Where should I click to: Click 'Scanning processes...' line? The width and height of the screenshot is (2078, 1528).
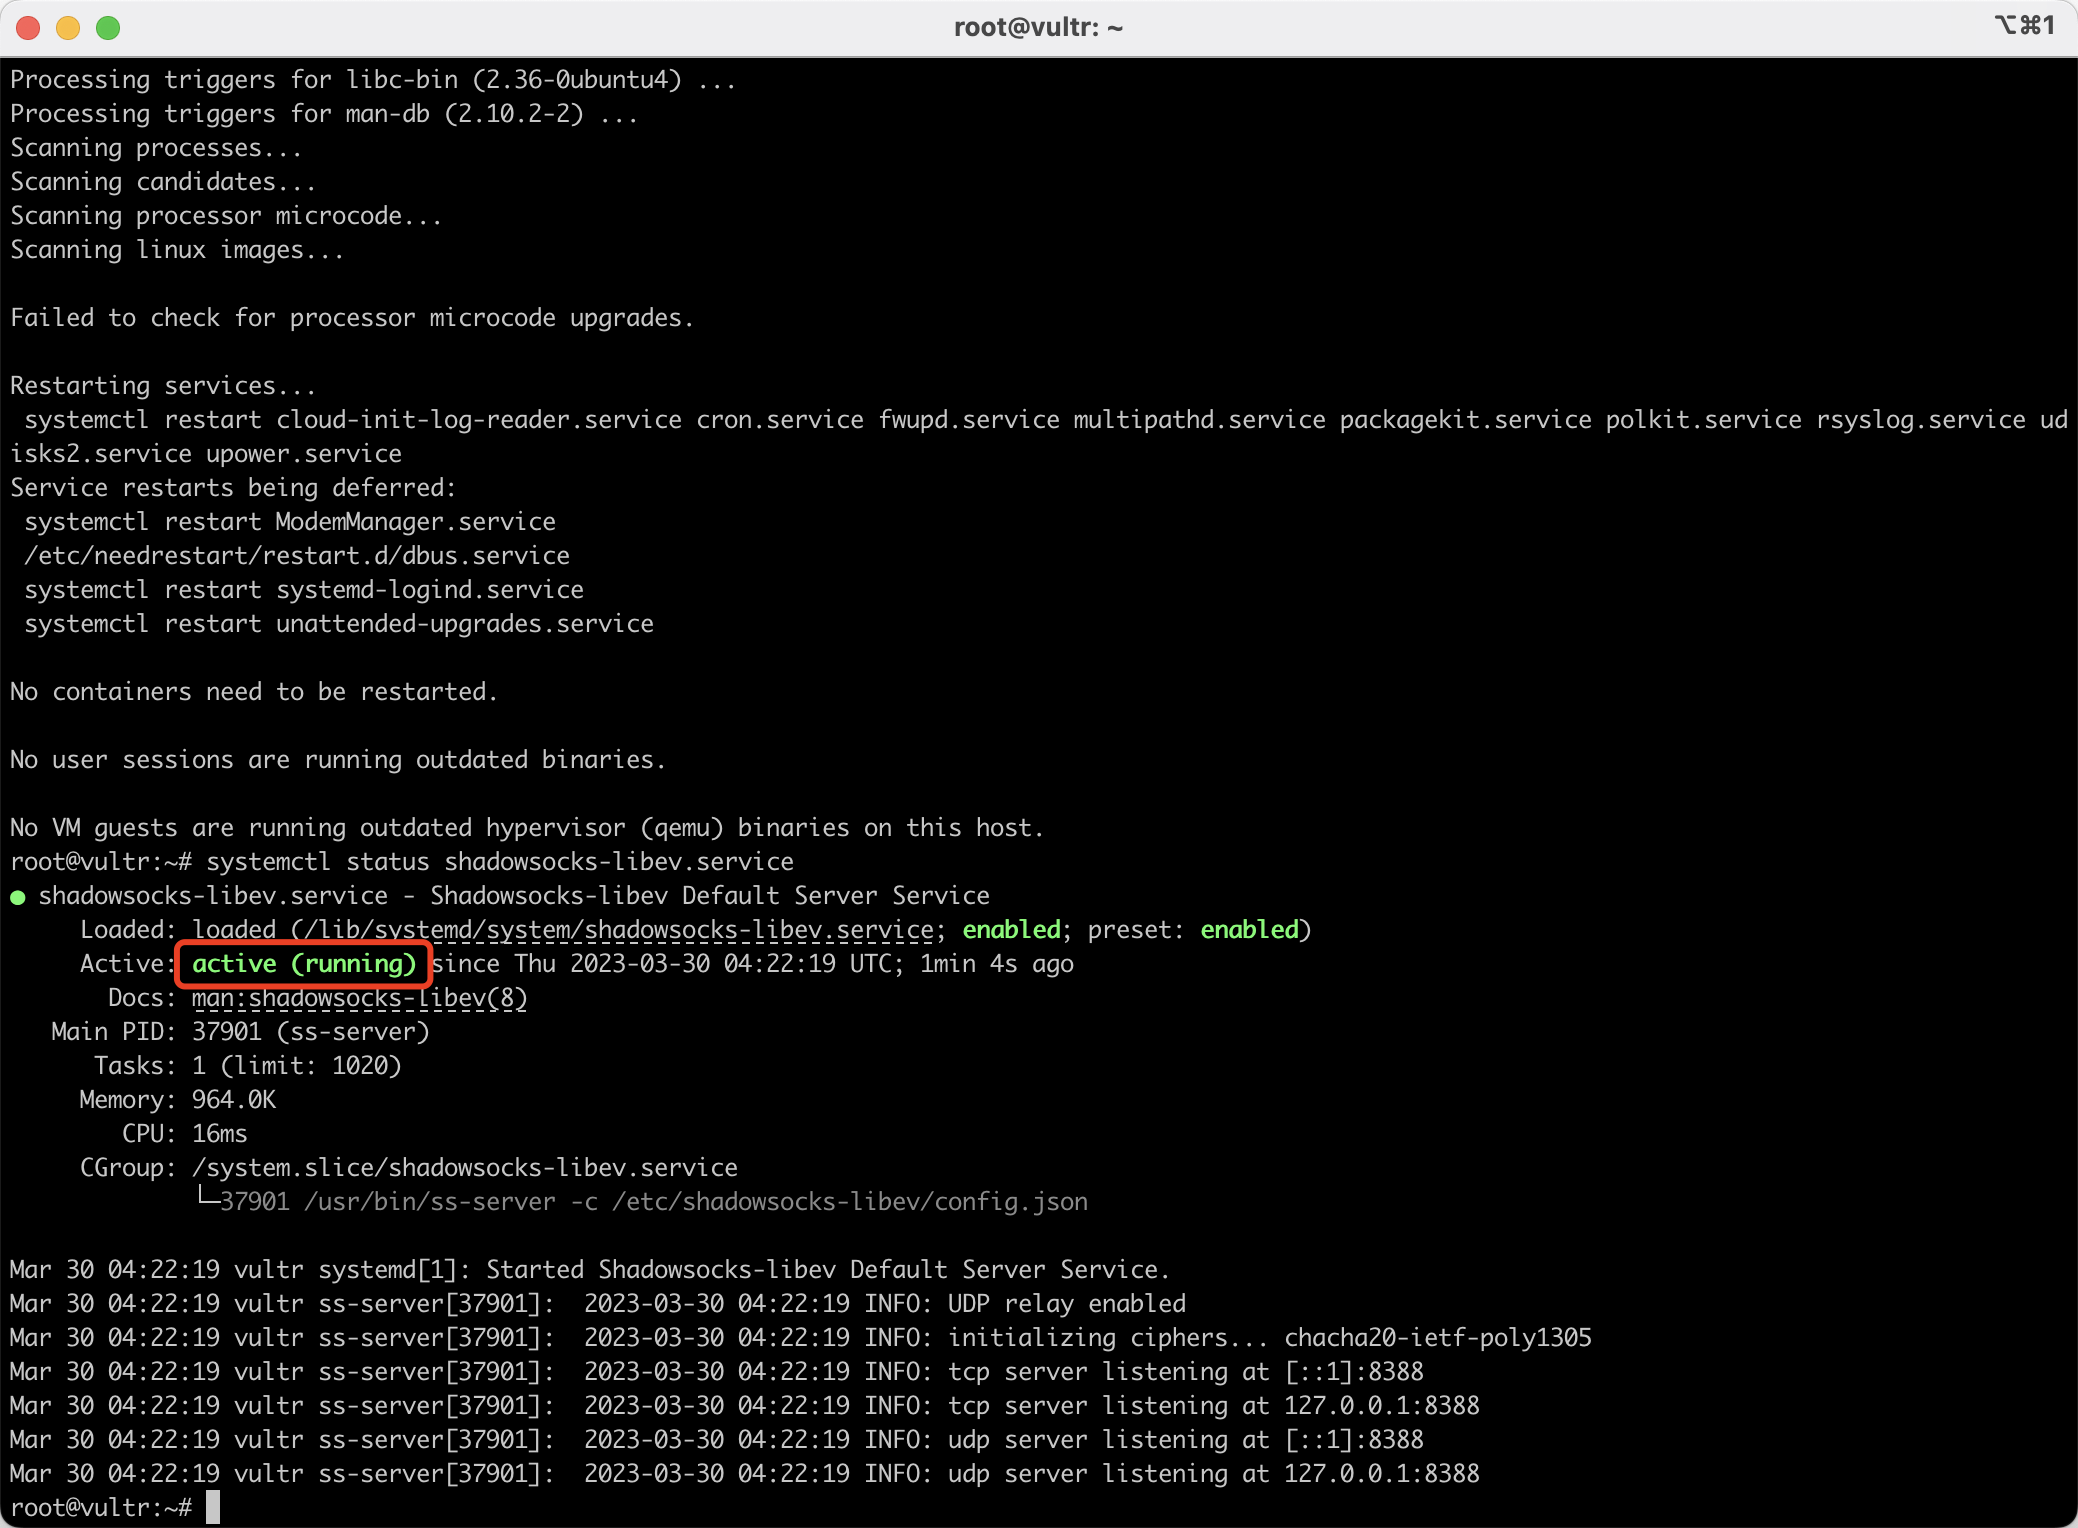tap(156, 148)
